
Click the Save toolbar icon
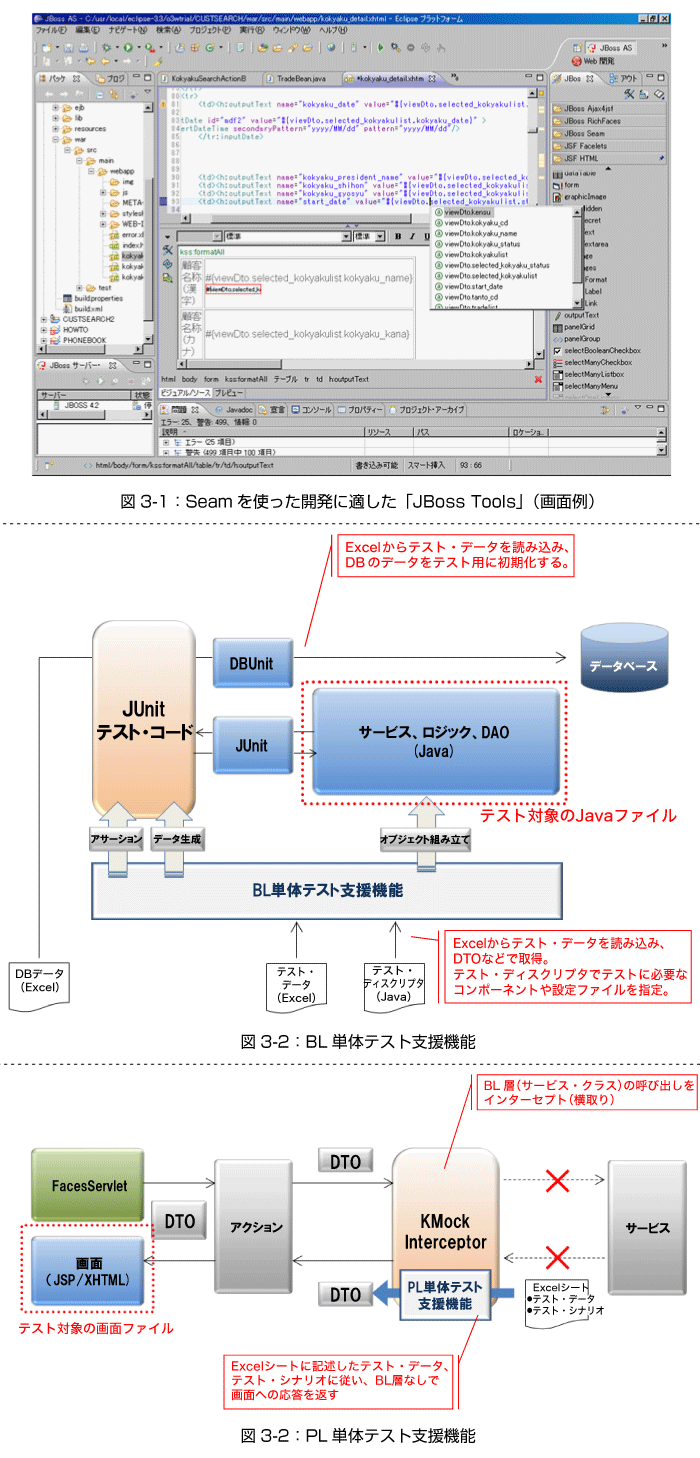[67, 47]
